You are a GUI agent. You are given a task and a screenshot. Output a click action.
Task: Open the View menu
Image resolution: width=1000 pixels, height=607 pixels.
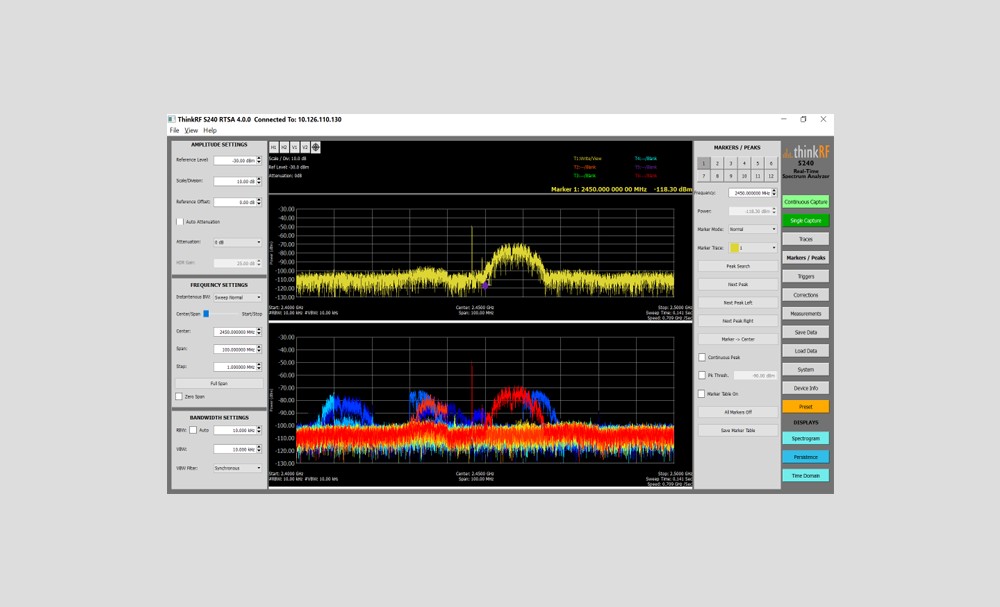(190, 129)
